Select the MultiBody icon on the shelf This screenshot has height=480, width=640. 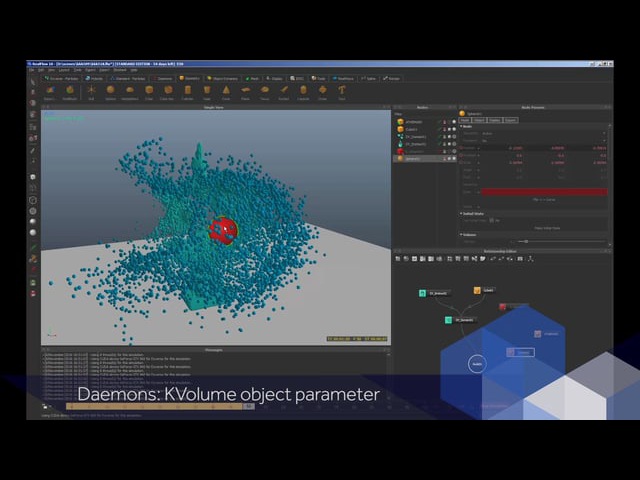coord(69,93)
